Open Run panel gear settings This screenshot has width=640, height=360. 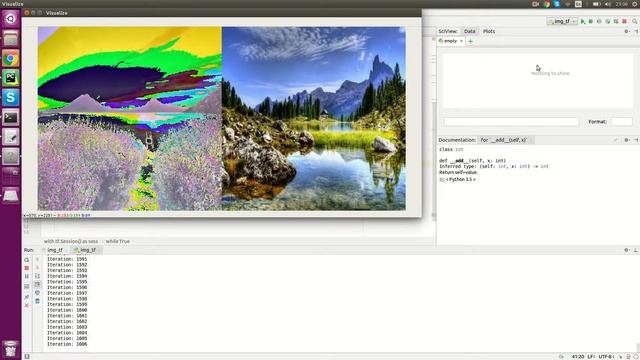coord(627,250)
